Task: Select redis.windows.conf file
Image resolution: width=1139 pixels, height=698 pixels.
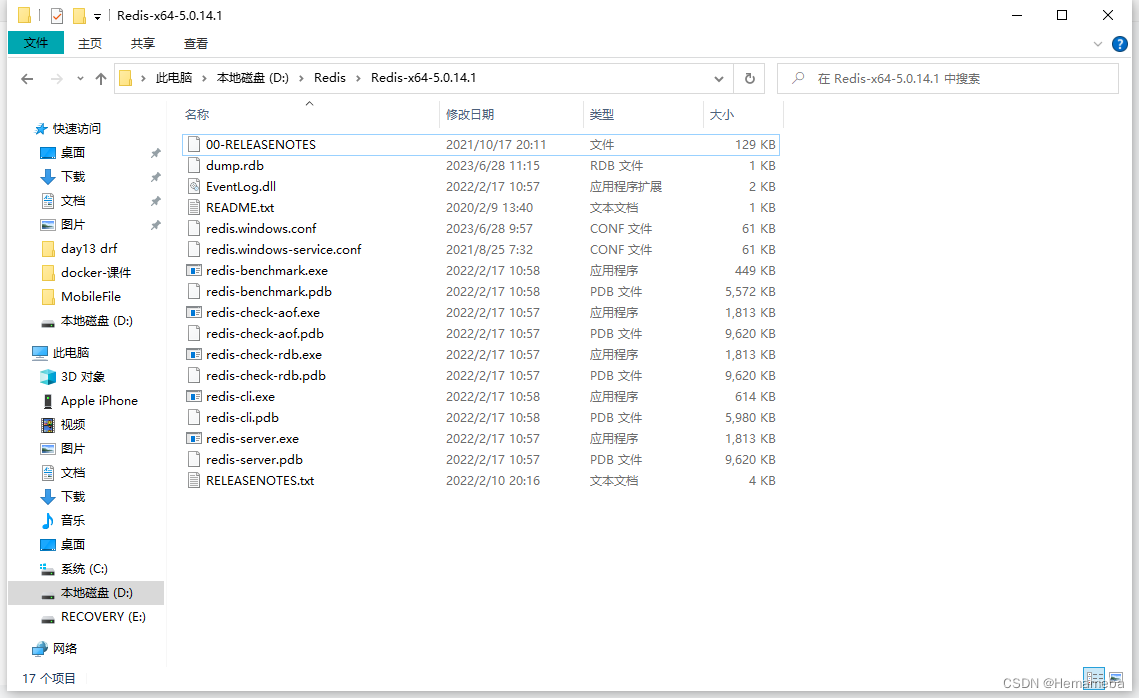Action: click(x=261, y=229)
